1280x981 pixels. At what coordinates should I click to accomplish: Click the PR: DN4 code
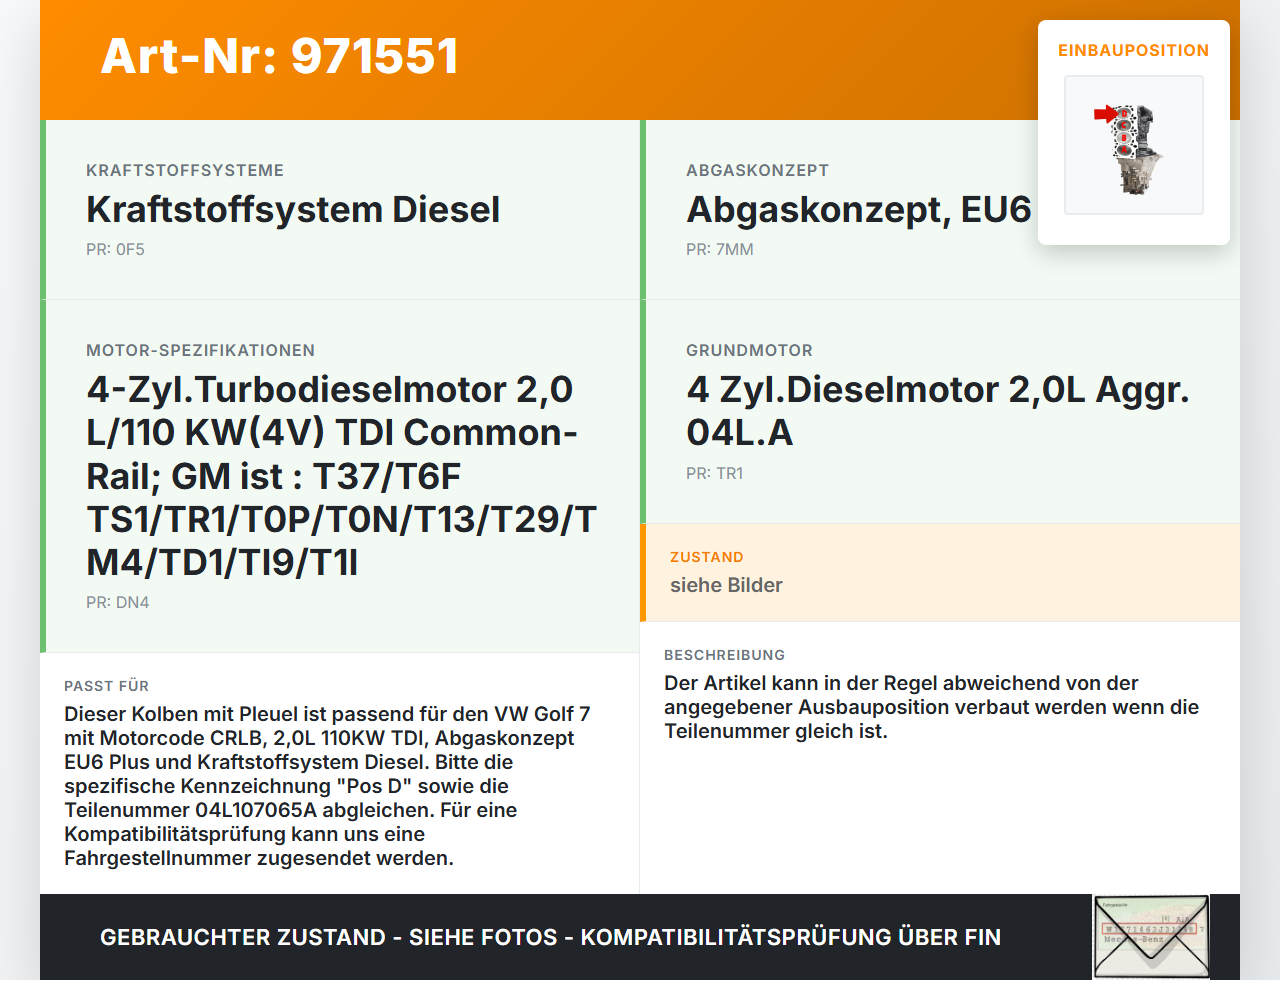[x=117, y=602]
